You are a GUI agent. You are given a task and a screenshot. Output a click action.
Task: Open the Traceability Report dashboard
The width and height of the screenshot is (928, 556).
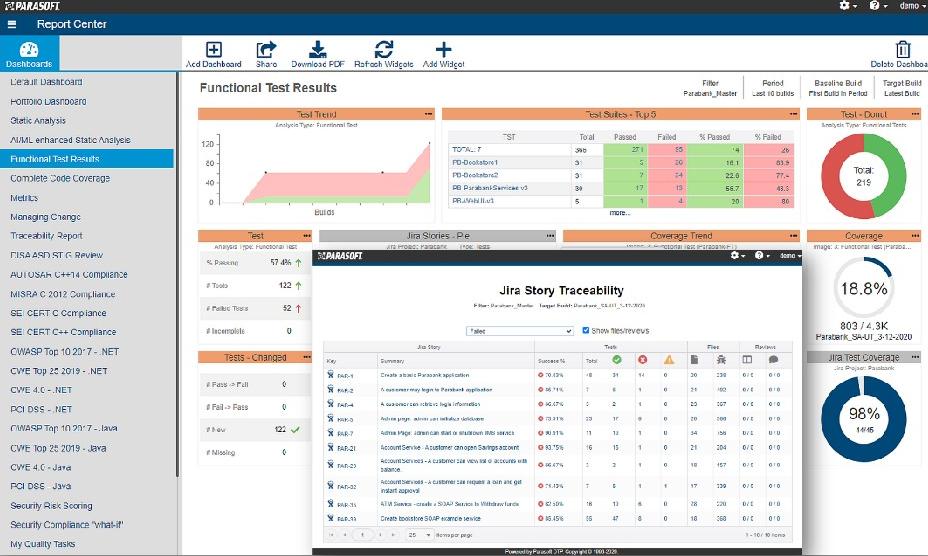[46, 236]
